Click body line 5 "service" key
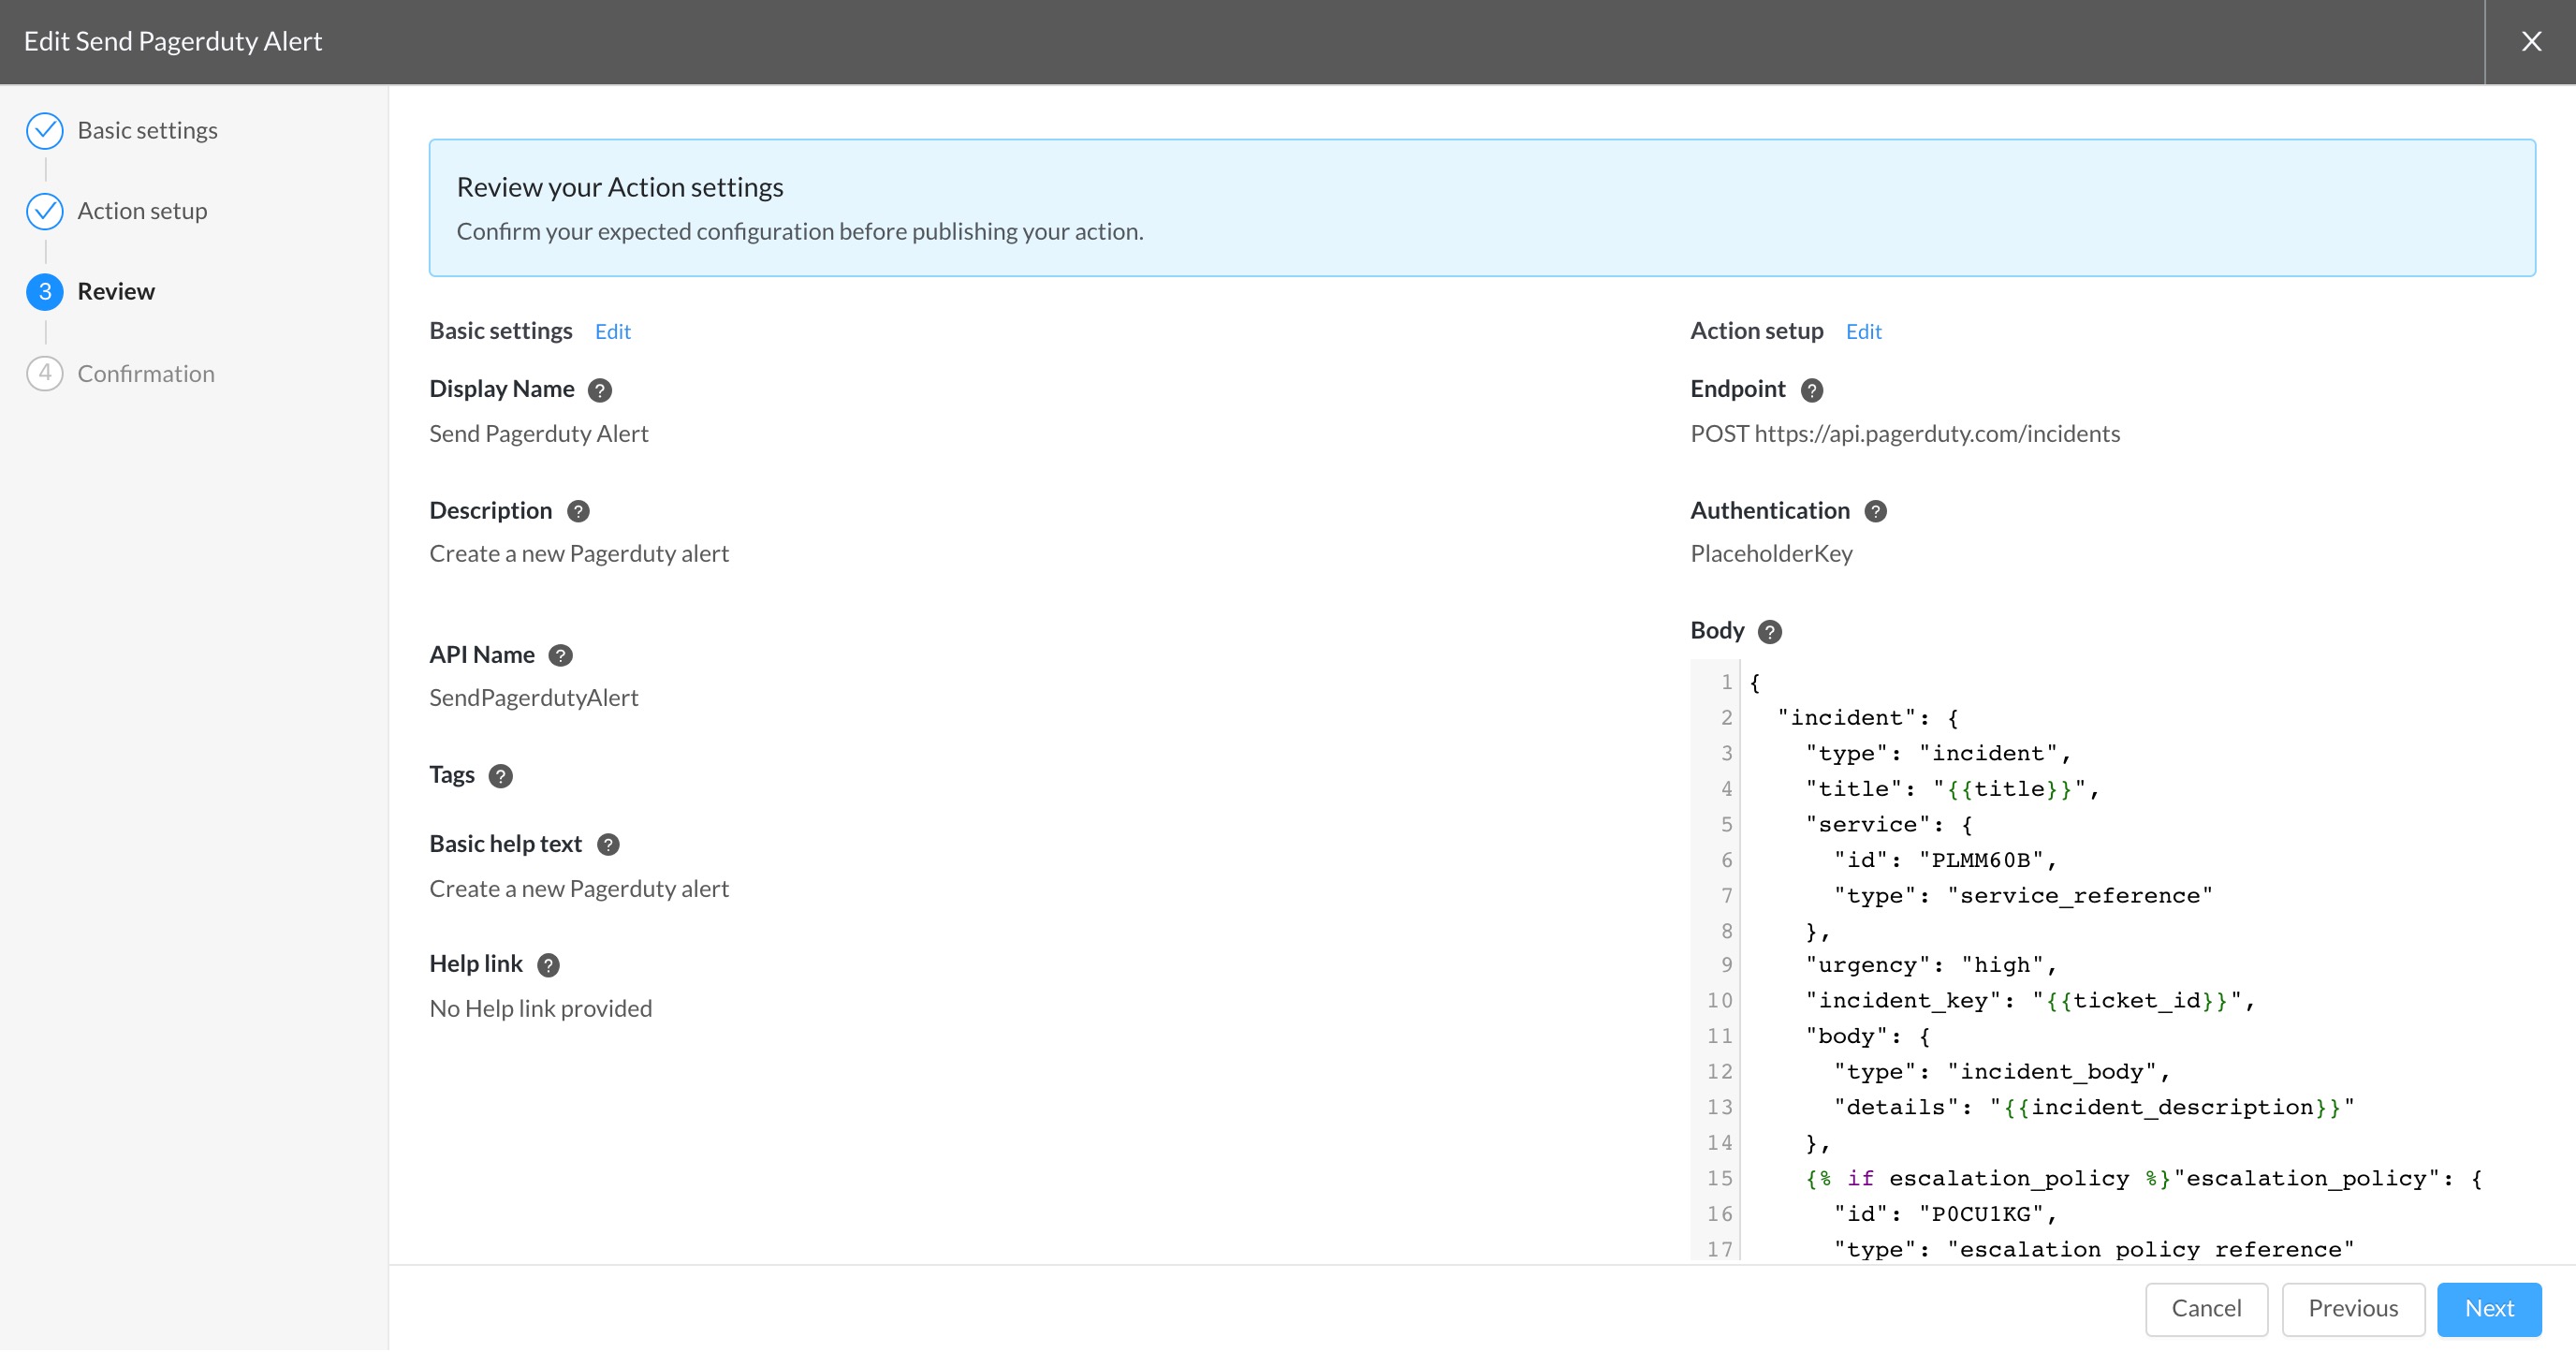This screenshot has width=2576, height=1352. click(1889, 825)
